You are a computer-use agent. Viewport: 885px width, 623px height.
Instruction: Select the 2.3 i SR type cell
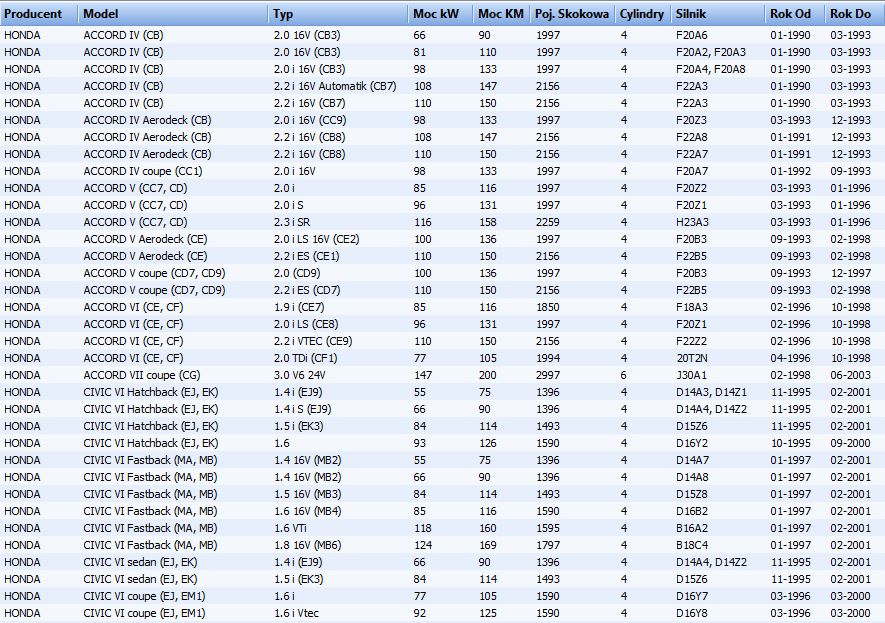coord(292,222)
